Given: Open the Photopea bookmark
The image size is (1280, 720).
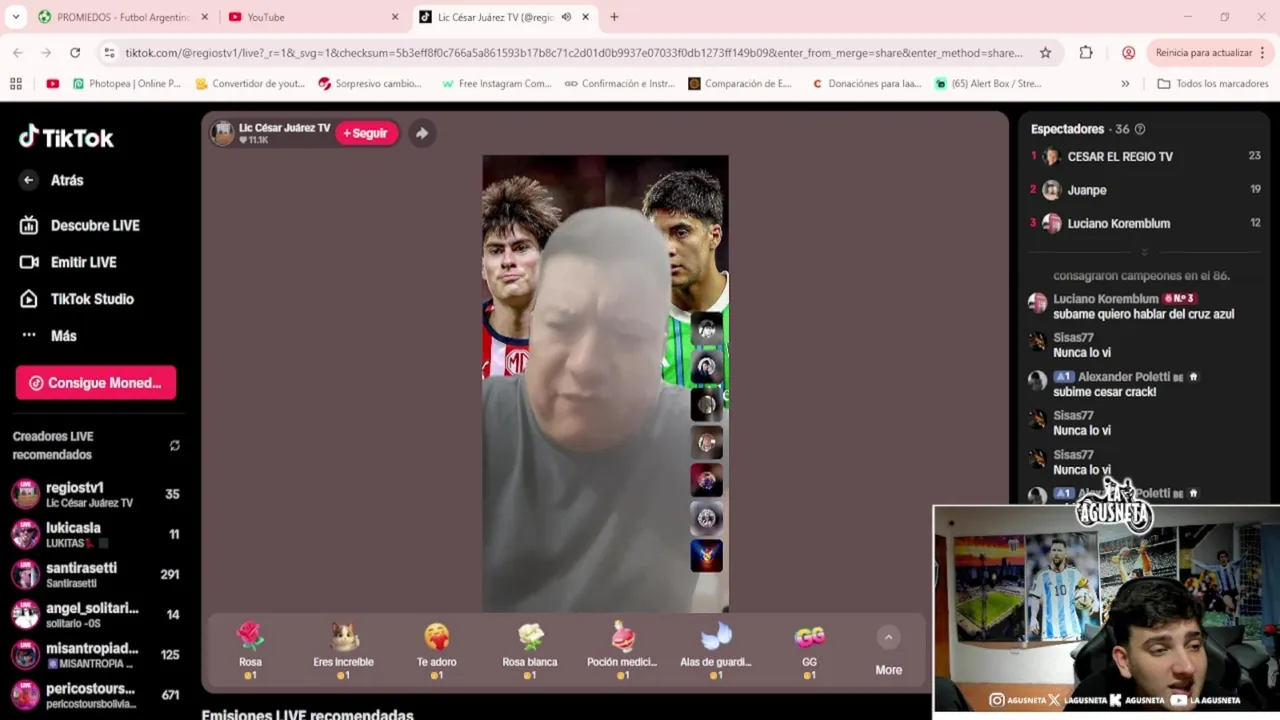Looking at the screenshot, I should tap(127, 84).
